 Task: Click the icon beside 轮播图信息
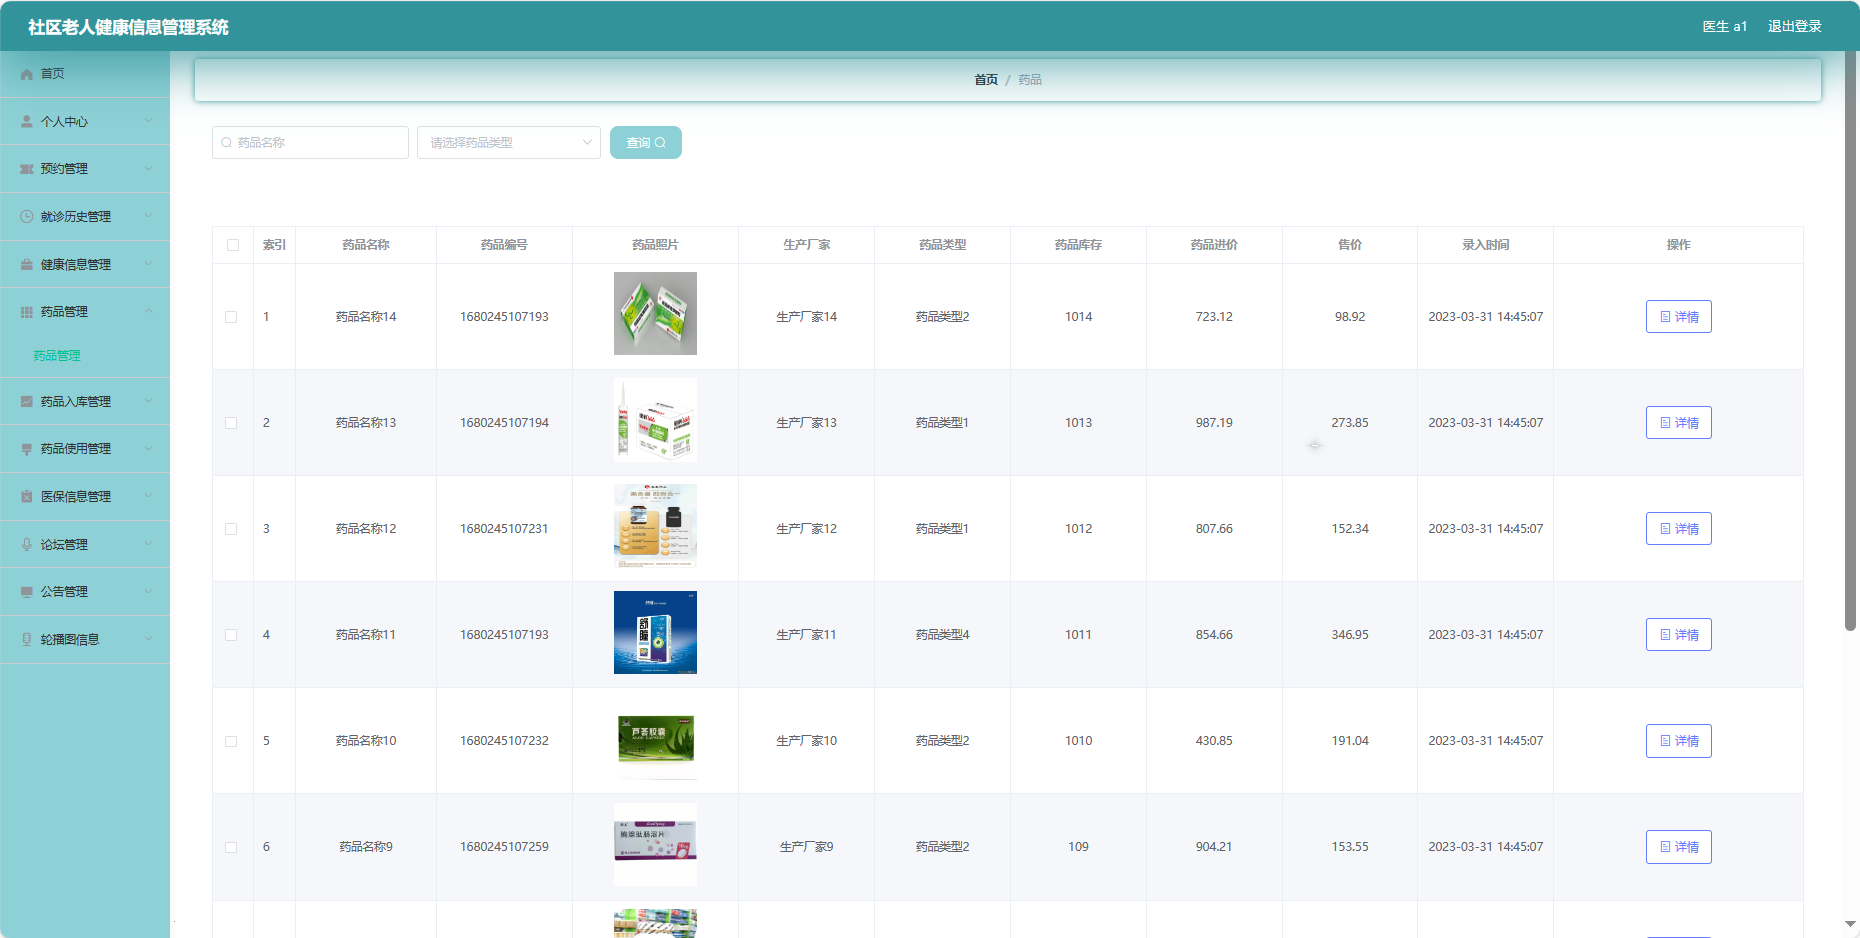[27, 640]
